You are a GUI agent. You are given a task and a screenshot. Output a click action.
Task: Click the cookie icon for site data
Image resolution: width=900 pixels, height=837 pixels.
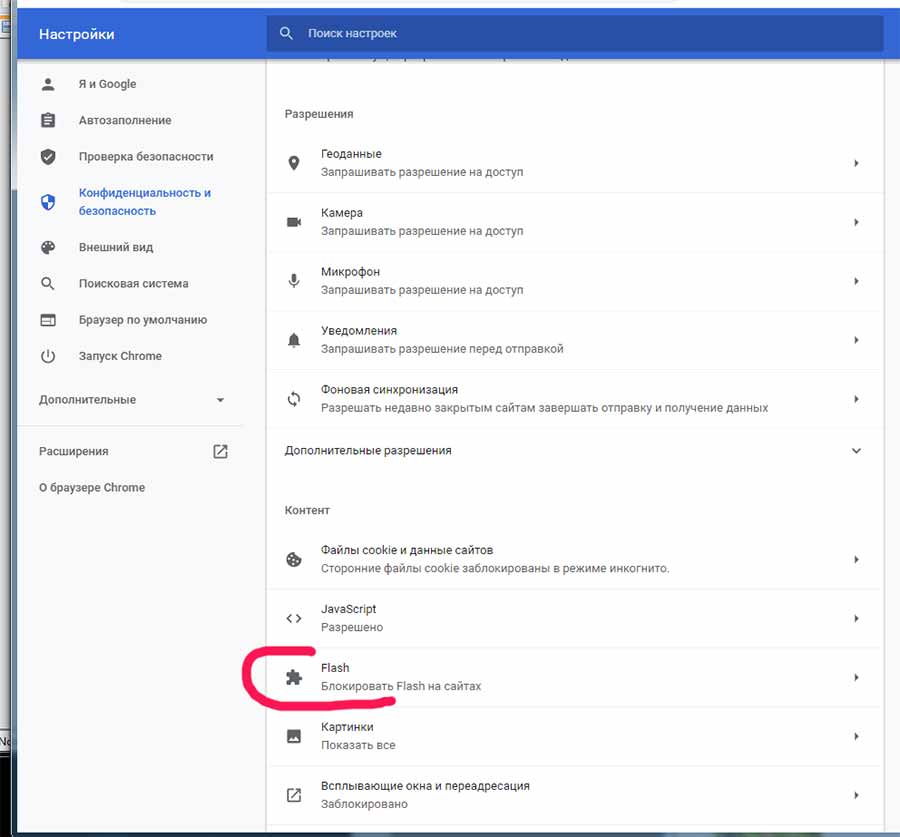click(x=294, y=559)
